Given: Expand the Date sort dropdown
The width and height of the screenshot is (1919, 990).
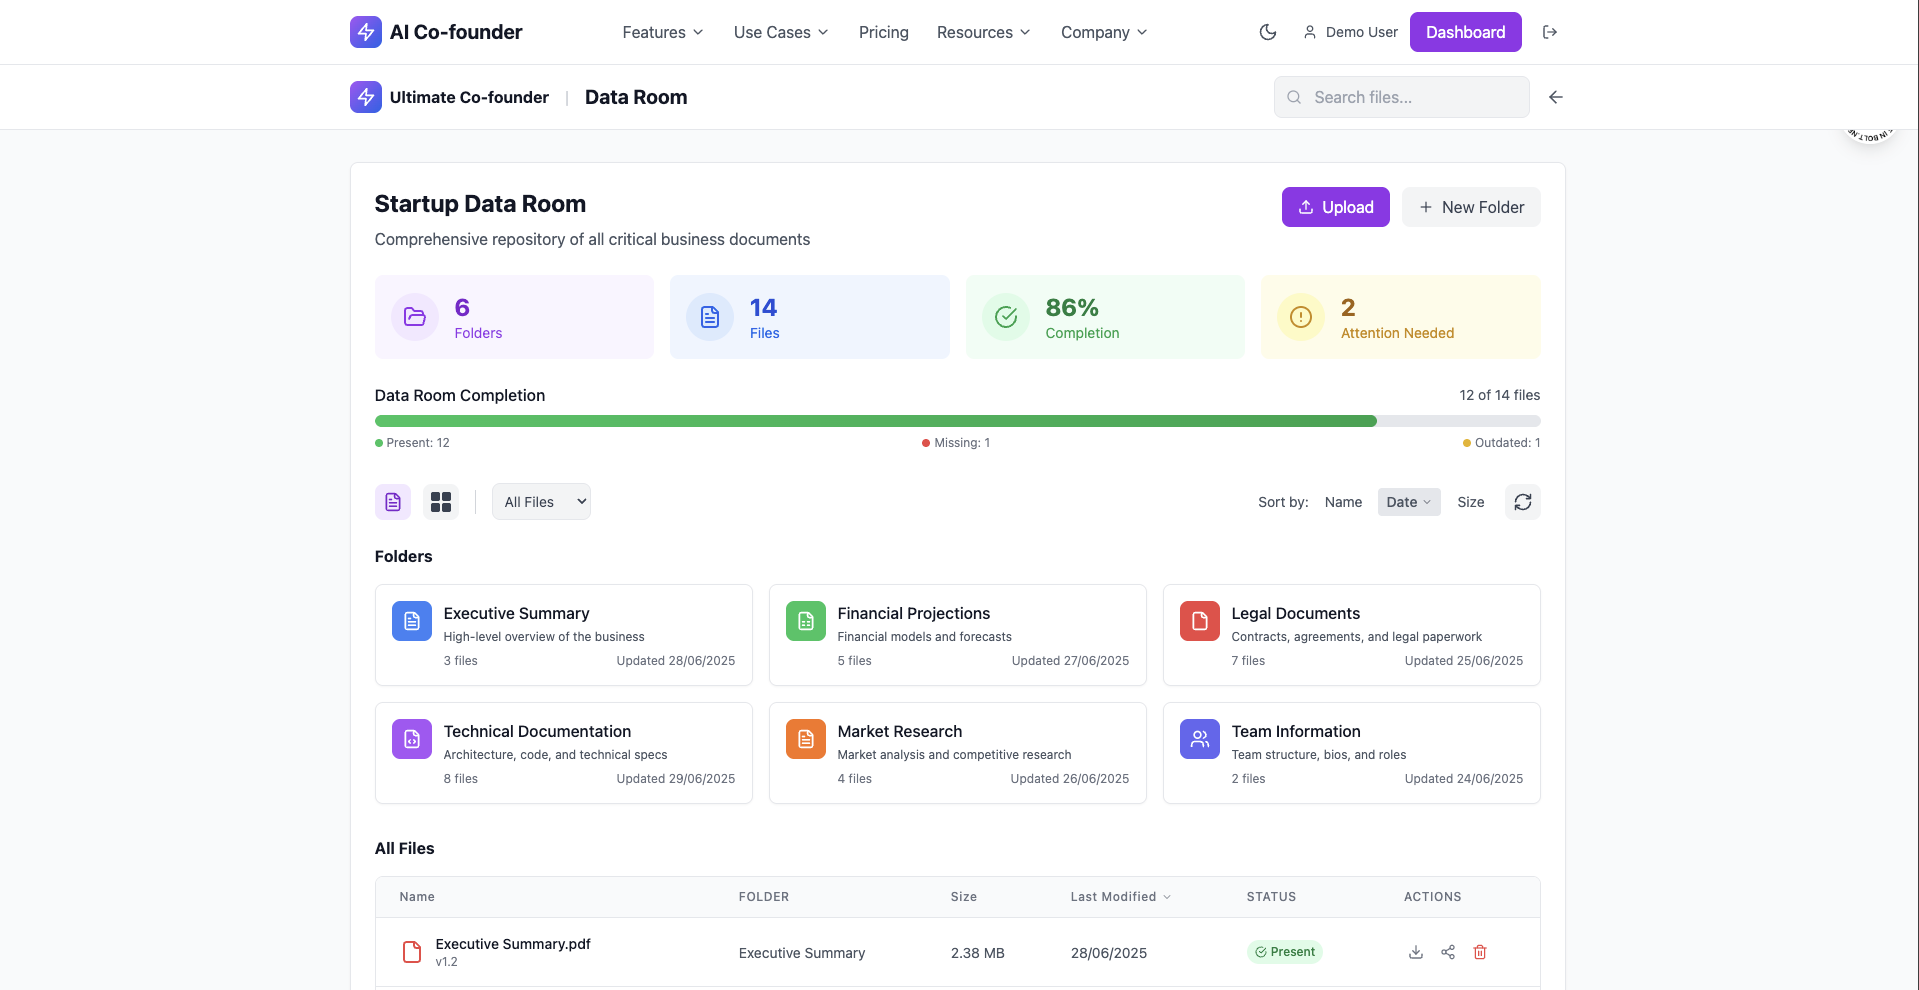Looking at the screenshot, I should (1408, 501).
